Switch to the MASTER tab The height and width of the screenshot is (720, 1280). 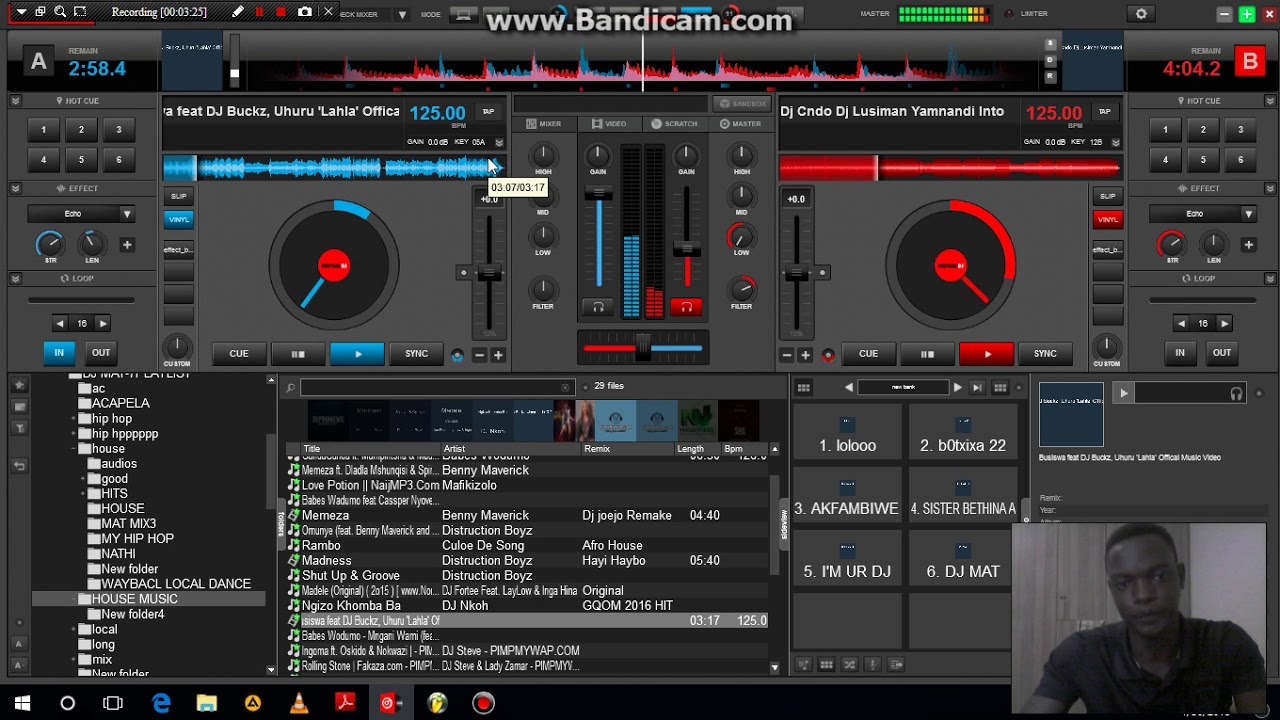tap(740, 124)
